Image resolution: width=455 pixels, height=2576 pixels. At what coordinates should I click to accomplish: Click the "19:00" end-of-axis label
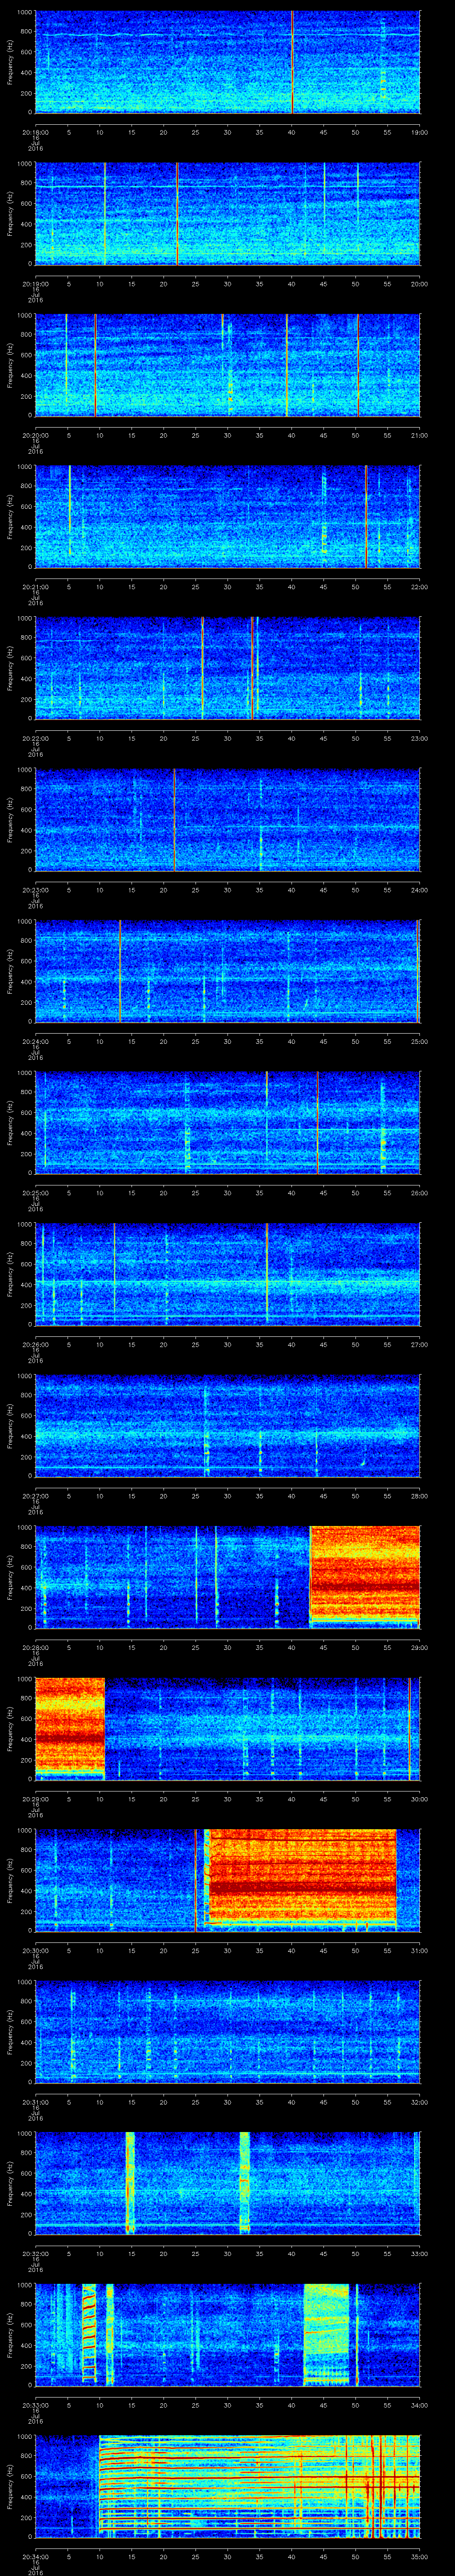coord(420,132)
